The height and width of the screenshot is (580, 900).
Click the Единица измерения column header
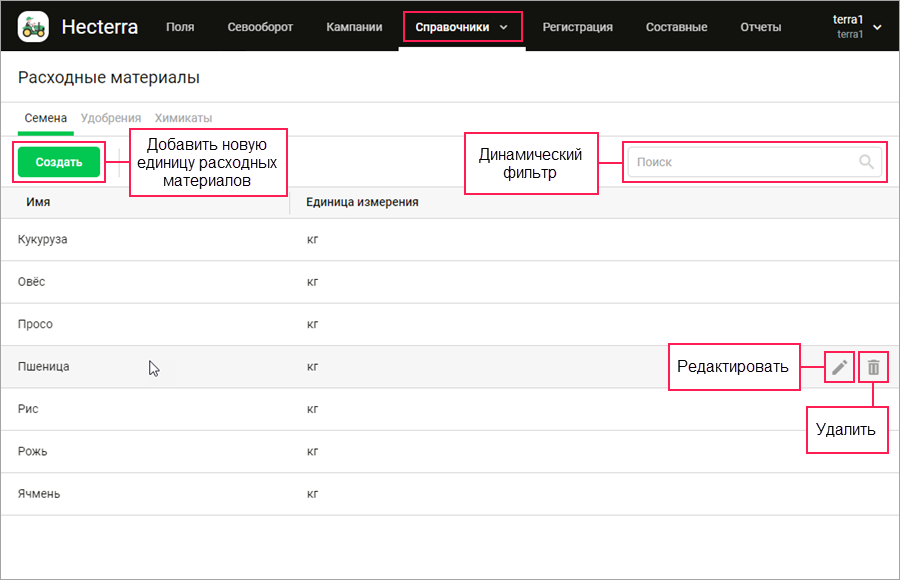[362, 202]
